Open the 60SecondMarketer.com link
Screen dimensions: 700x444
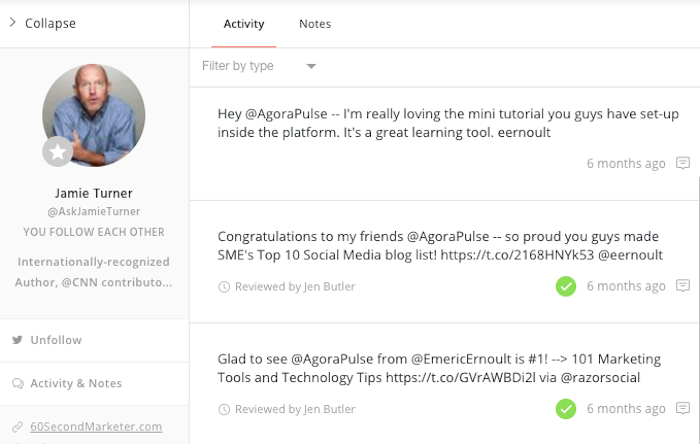[96, 427]
